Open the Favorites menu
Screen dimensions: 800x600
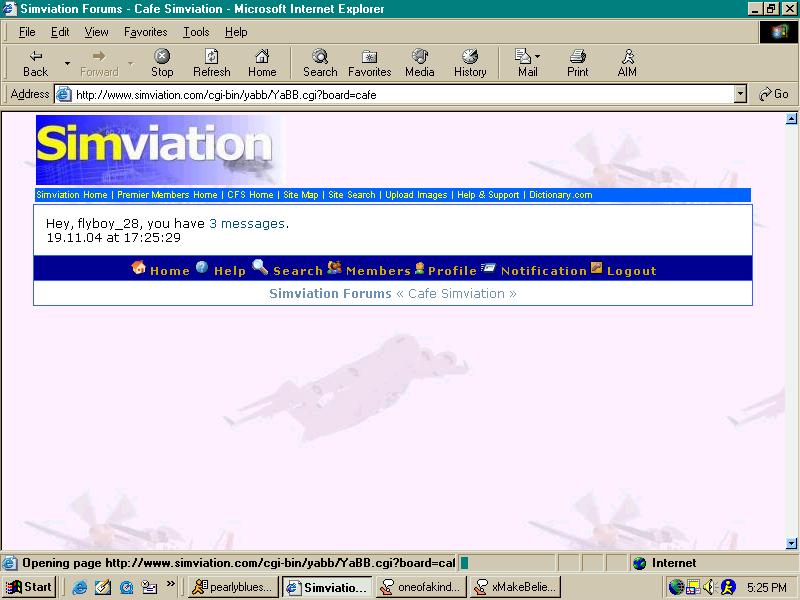[x=145, y=32]
